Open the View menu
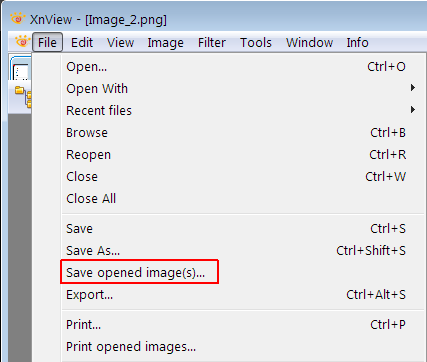The width and height of the screenshot is (427, 362). tap(120, 43)
